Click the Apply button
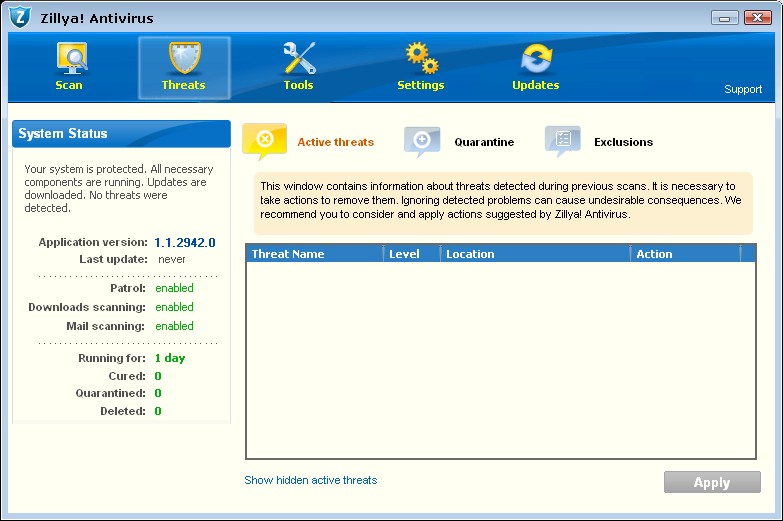Screen dimensions: 783x521 click(x=712, y=482)
